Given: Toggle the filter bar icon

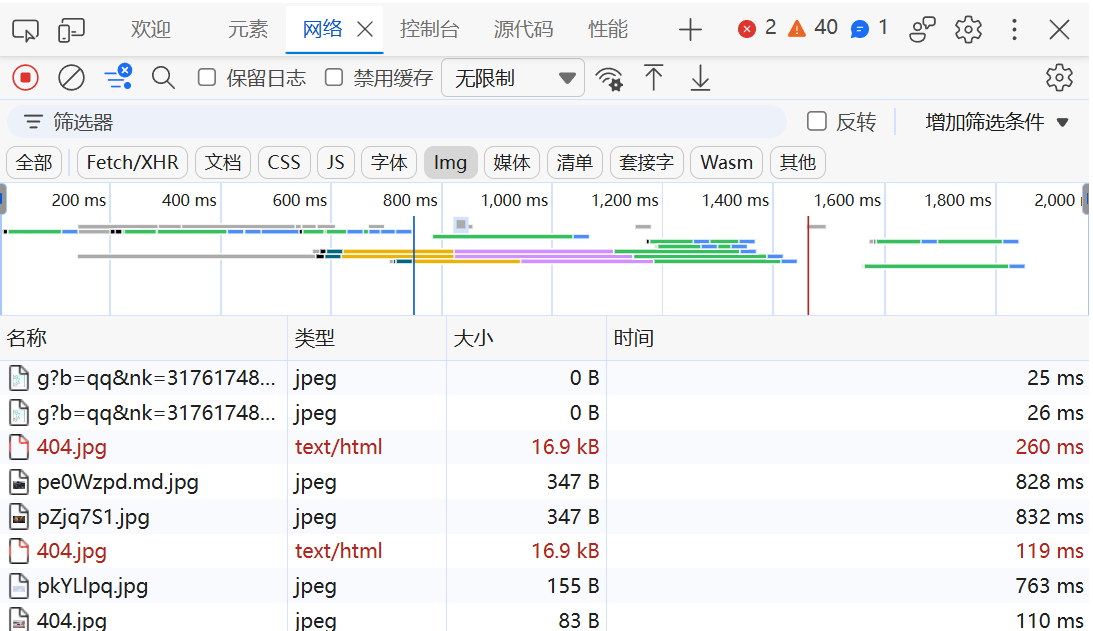Looking at the screenshot, I should 118,77.
